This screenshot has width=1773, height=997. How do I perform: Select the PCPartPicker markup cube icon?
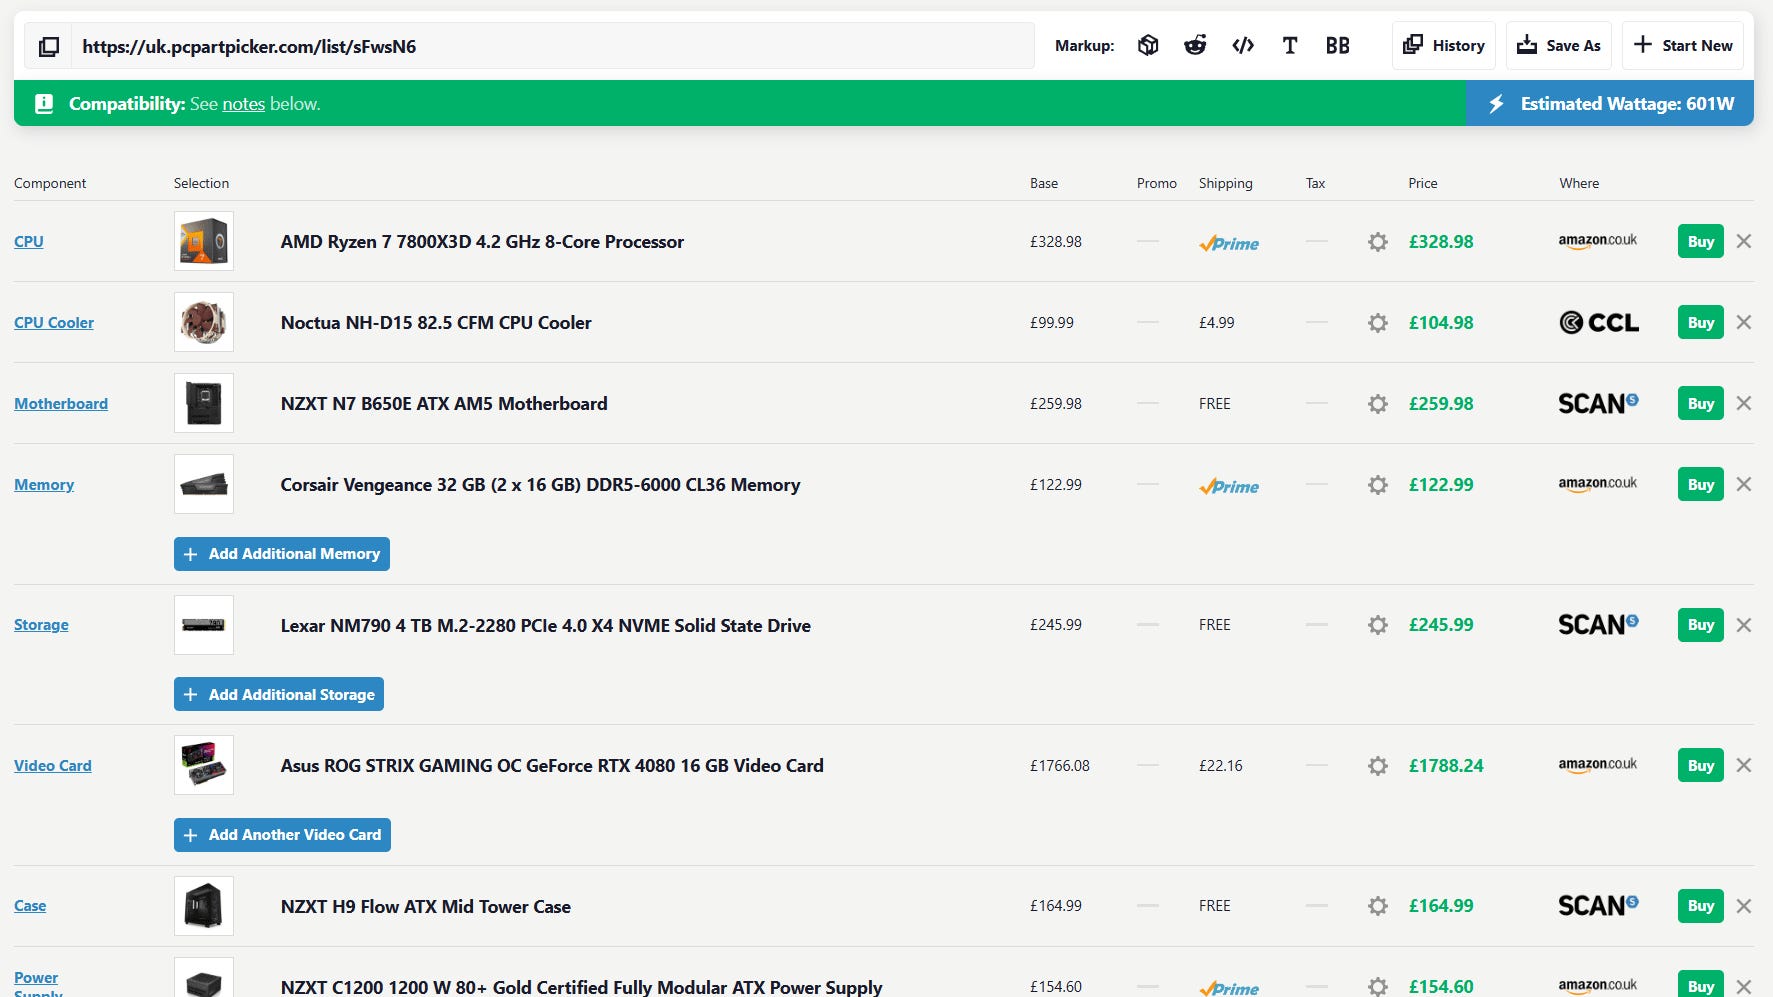click(1148, 45)
